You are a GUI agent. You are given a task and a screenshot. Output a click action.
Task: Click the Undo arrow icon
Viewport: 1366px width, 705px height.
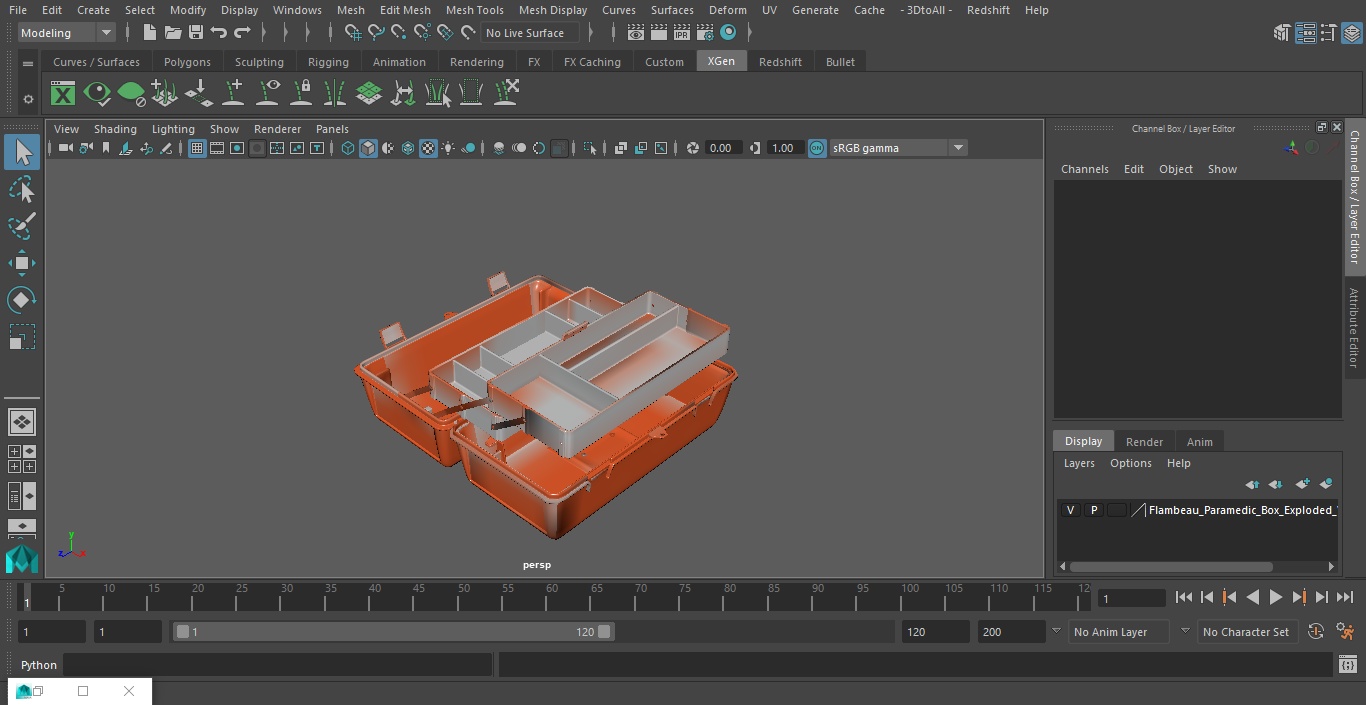[219, 33]
